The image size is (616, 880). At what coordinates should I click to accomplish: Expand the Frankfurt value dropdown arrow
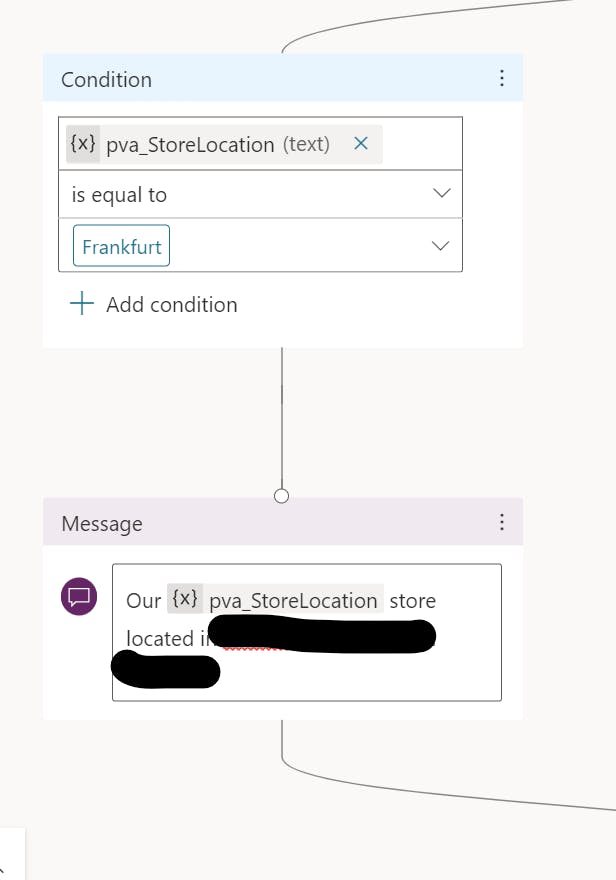tap(440, 246)
